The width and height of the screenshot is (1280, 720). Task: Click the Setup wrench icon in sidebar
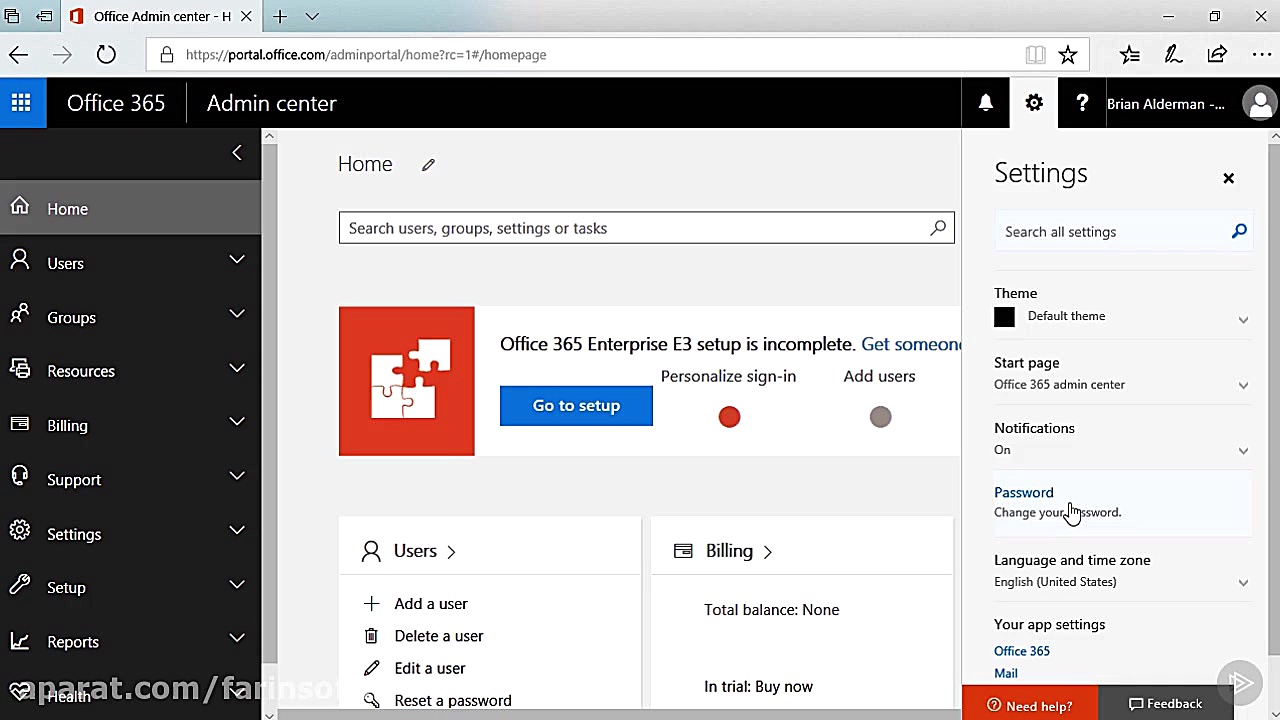[19, 586]
